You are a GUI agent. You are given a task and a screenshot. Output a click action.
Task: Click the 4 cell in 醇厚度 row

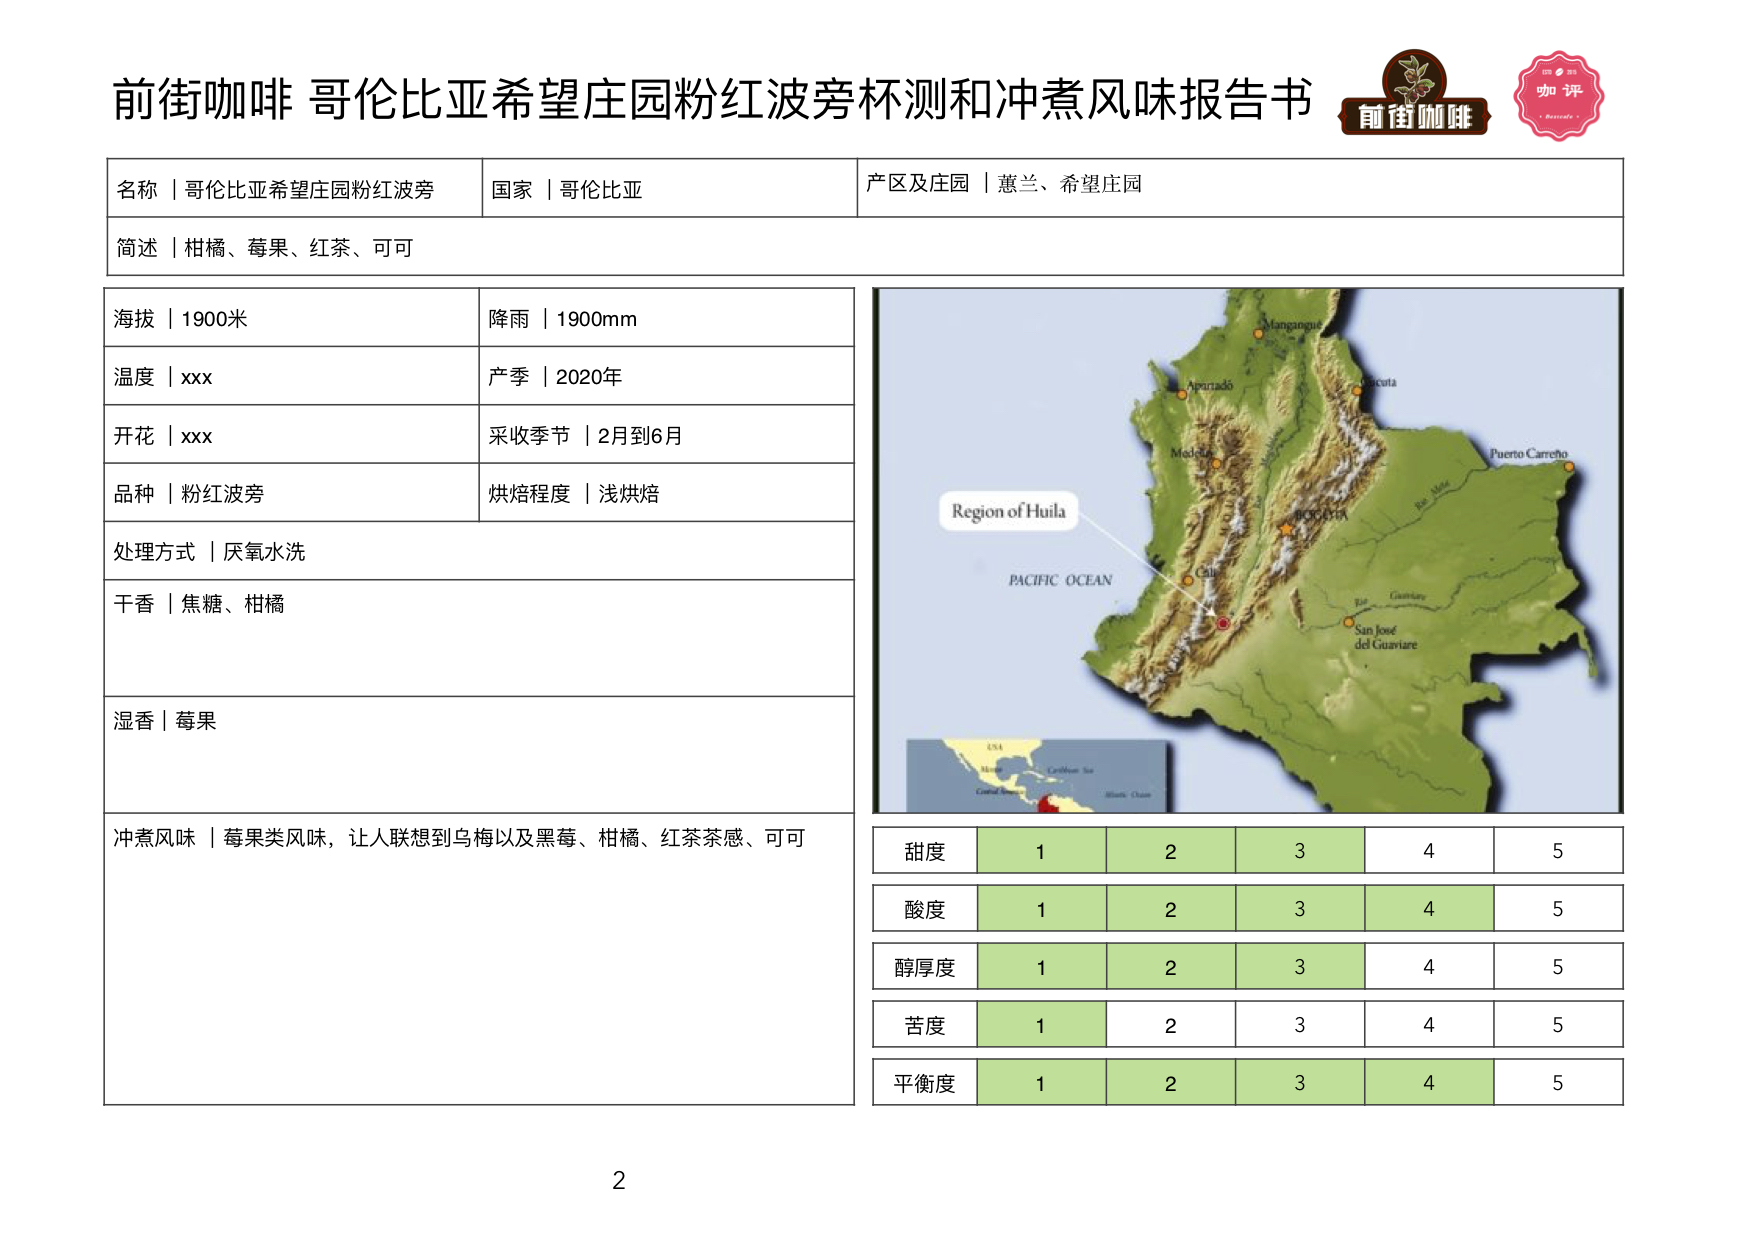(x=1428, y=967)
